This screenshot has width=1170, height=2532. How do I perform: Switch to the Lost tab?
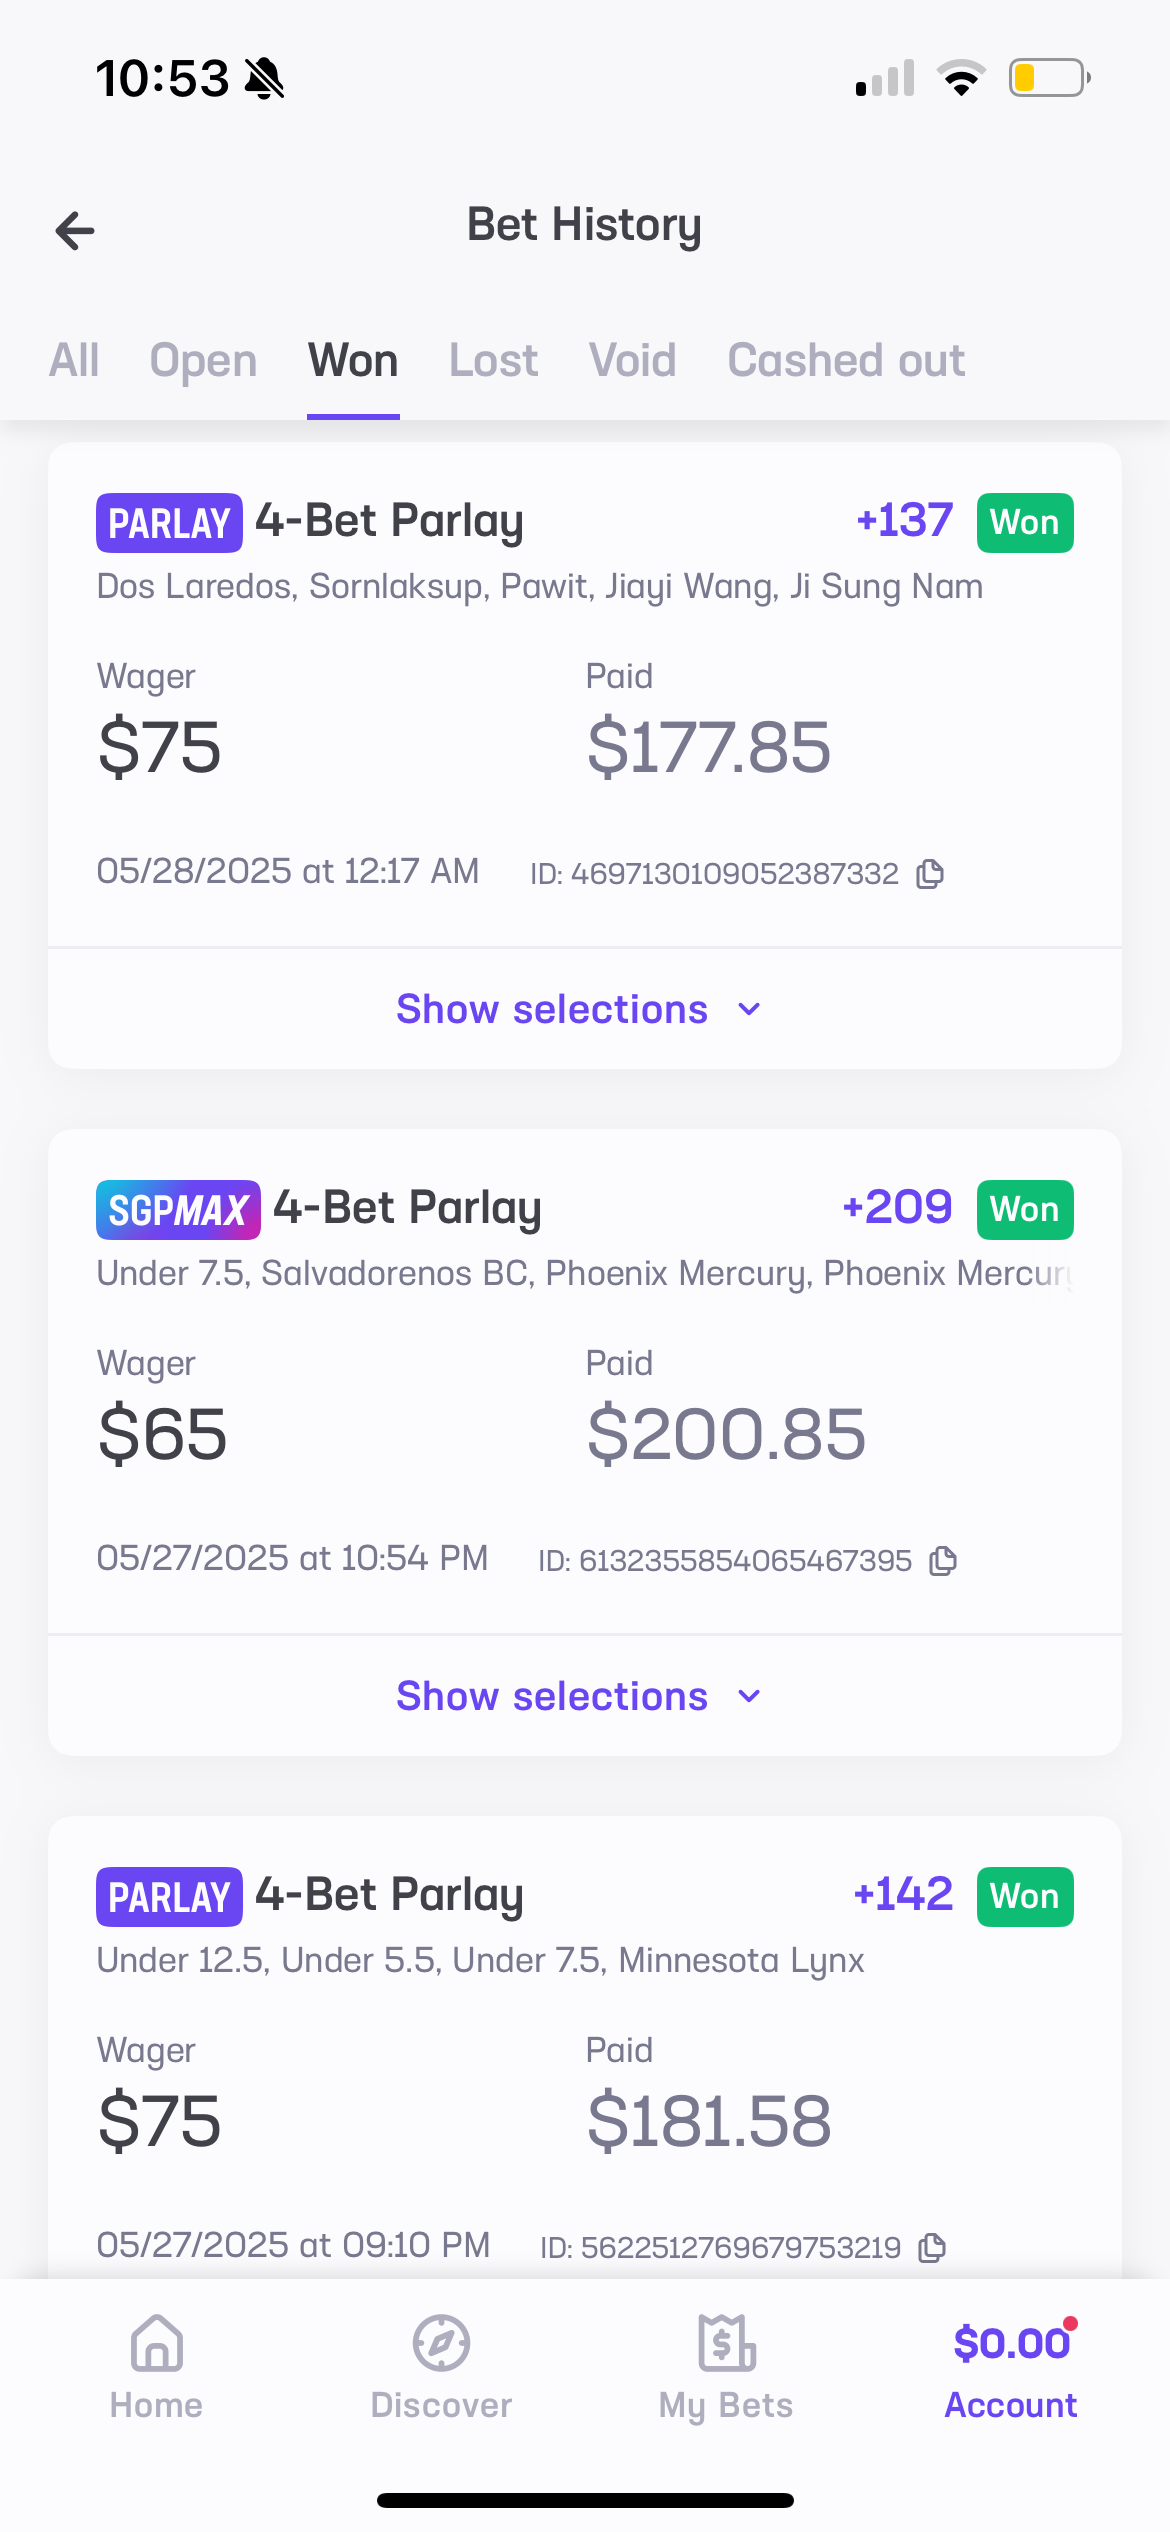point(493,360)
